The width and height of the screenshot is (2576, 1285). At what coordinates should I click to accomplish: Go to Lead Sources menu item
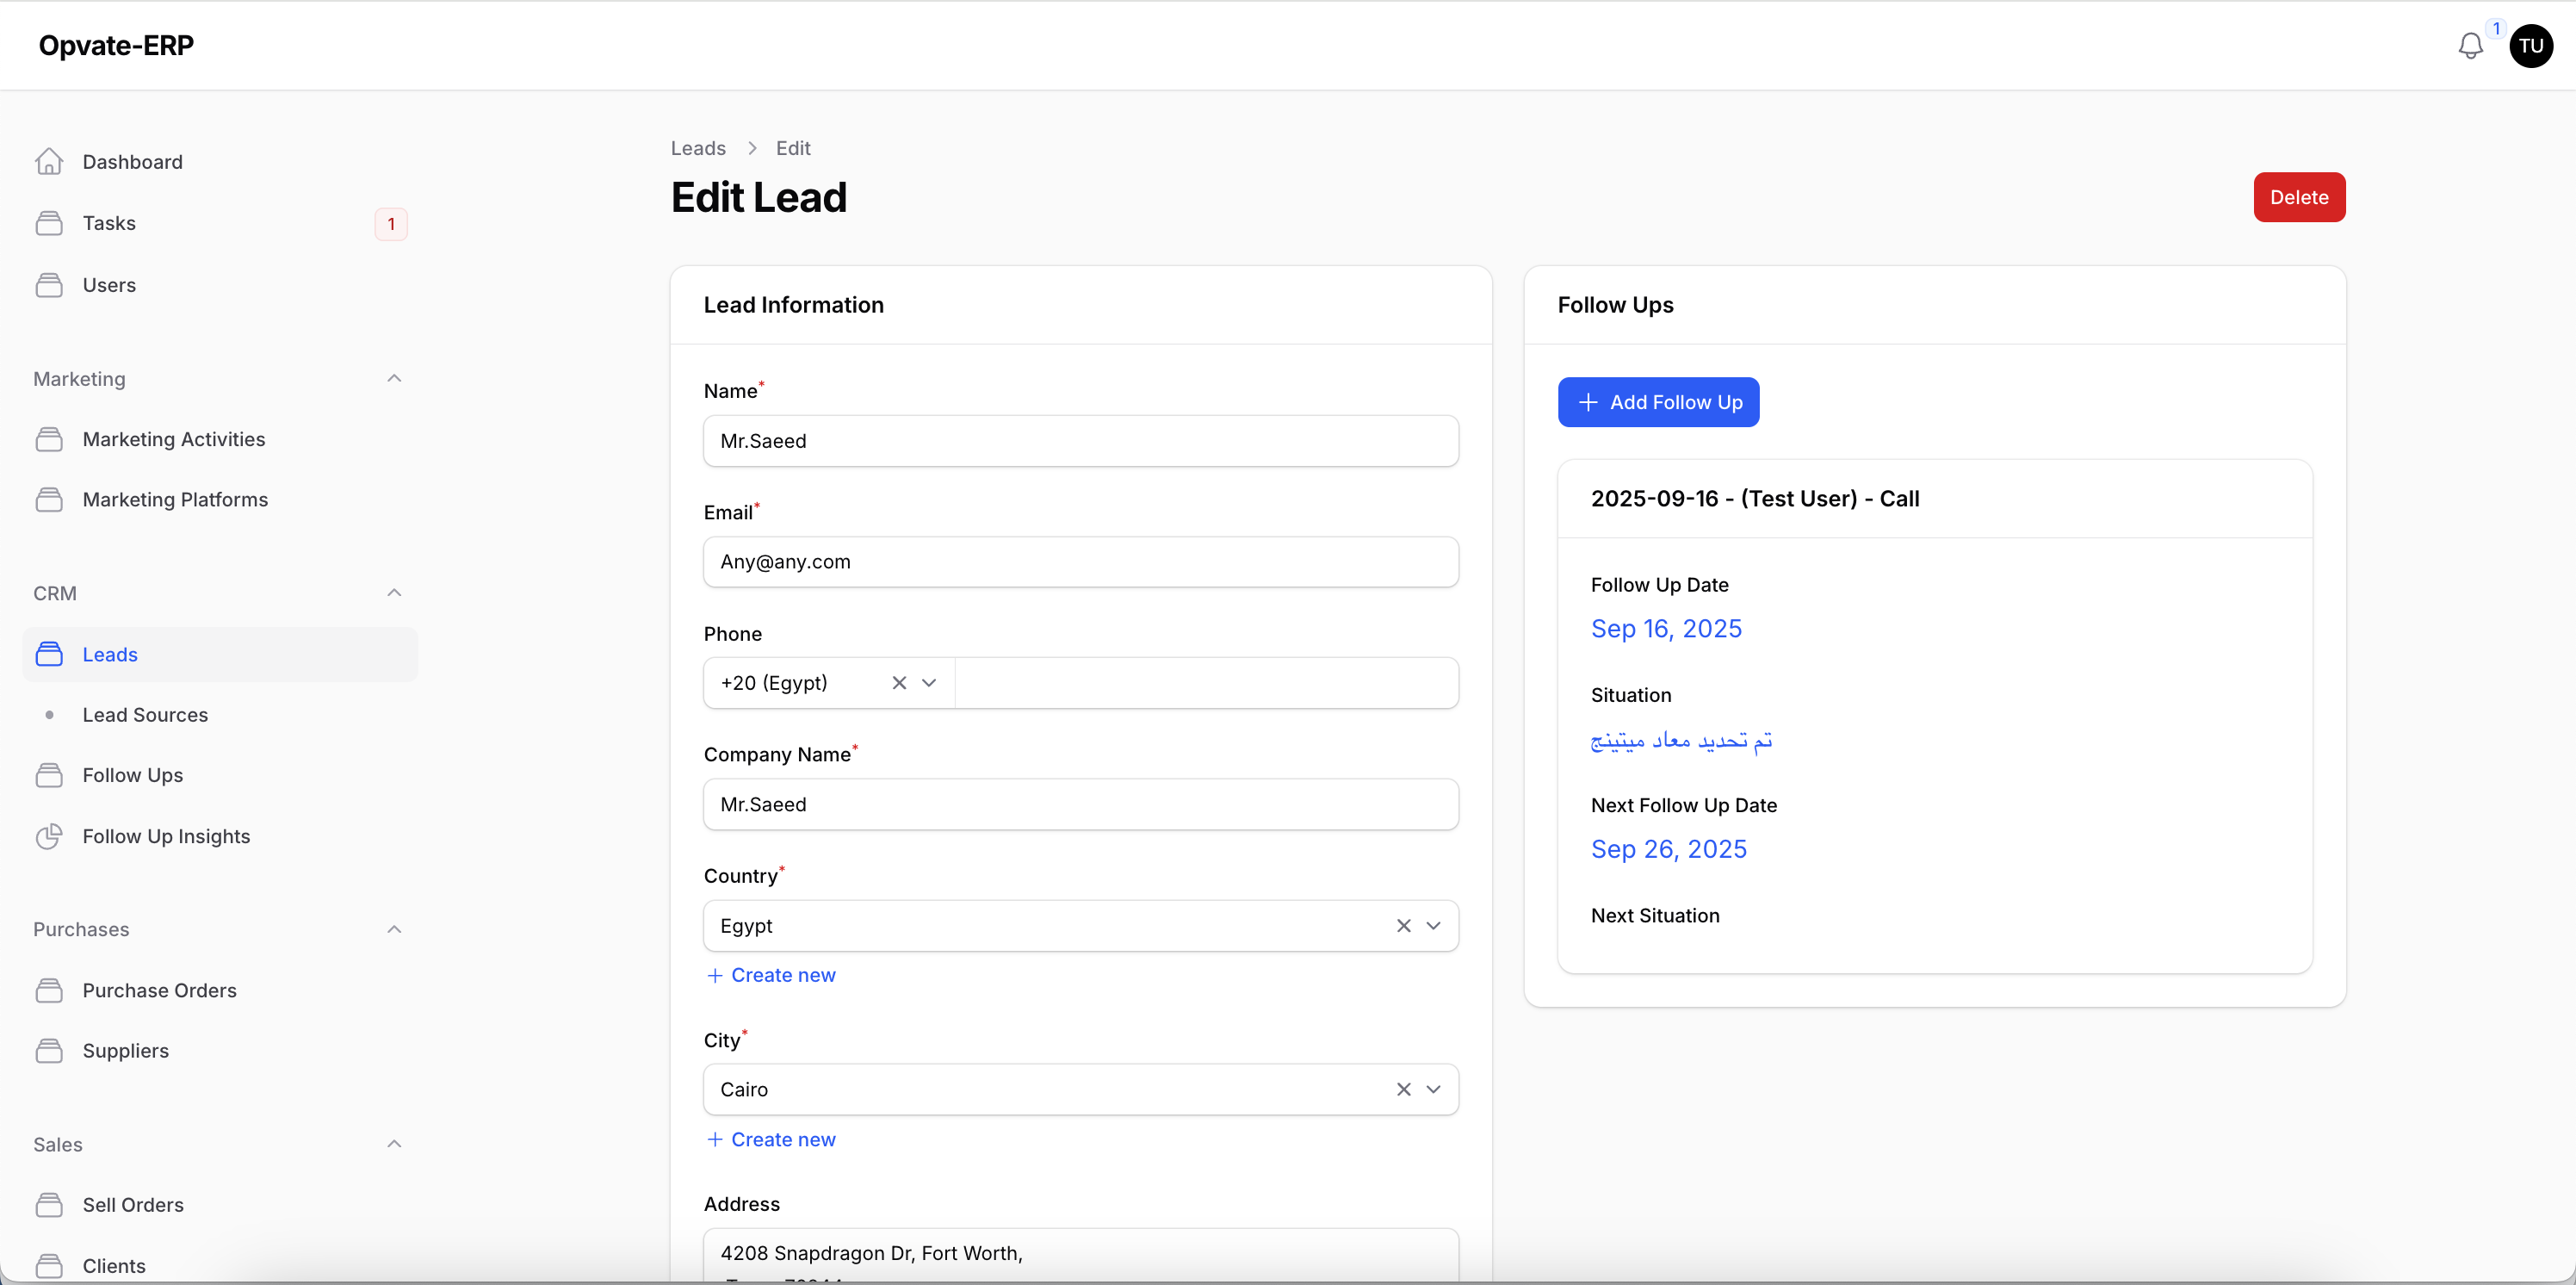click(145, 715)
